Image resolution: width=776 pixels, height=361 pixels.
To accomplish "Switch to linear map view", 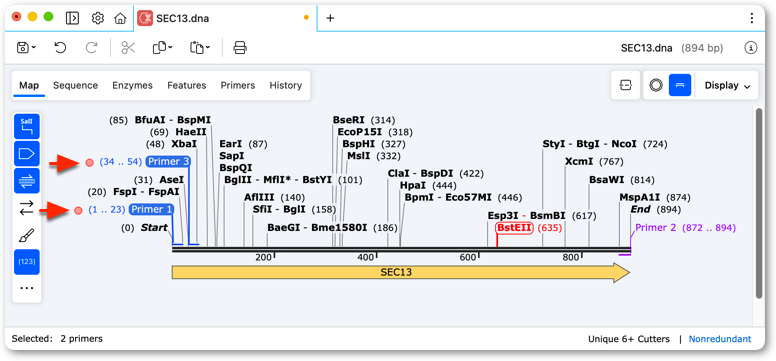I will click(680, 85).
